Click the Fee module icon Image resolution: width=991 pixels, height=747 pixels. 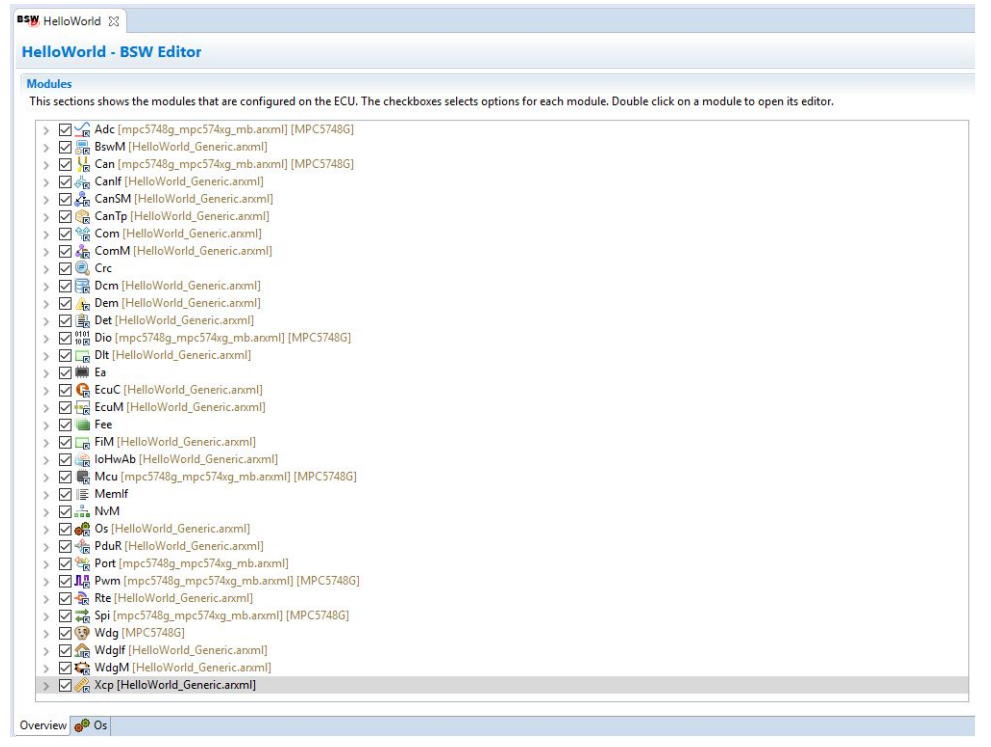click(84, 425)
